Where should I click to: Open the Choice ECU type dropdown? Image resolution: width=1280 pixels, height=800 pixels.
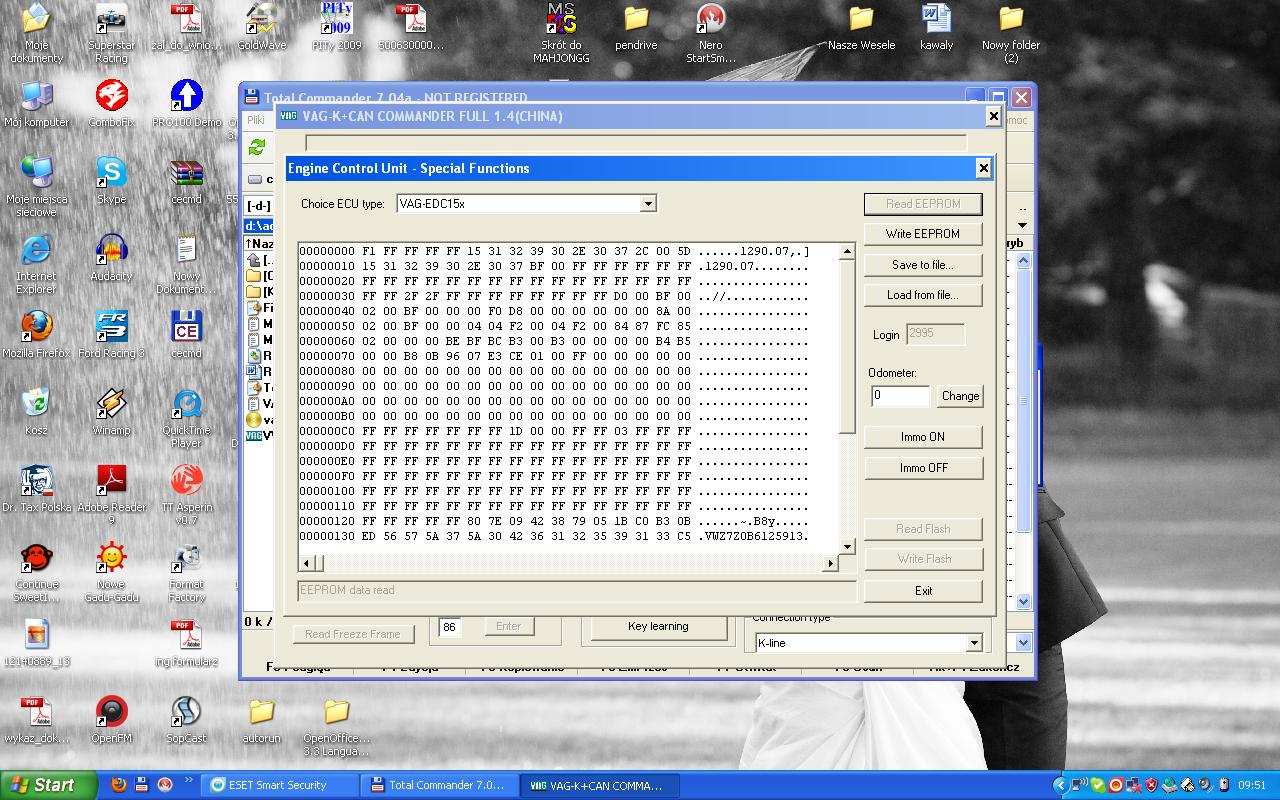coord(648,204)
